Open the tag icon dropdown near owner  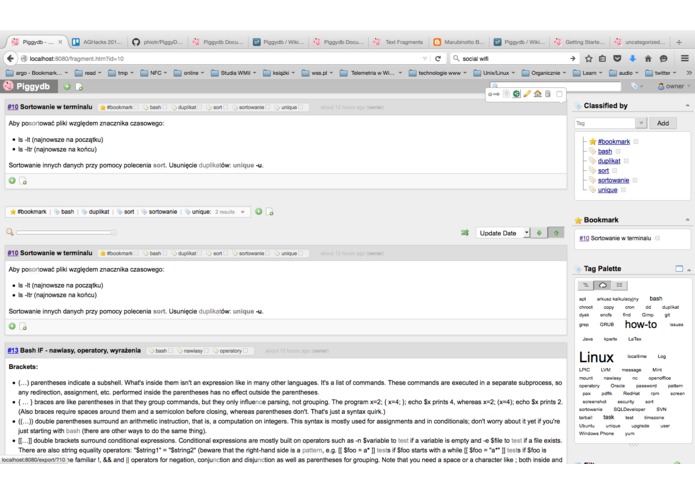click(637, 86)
